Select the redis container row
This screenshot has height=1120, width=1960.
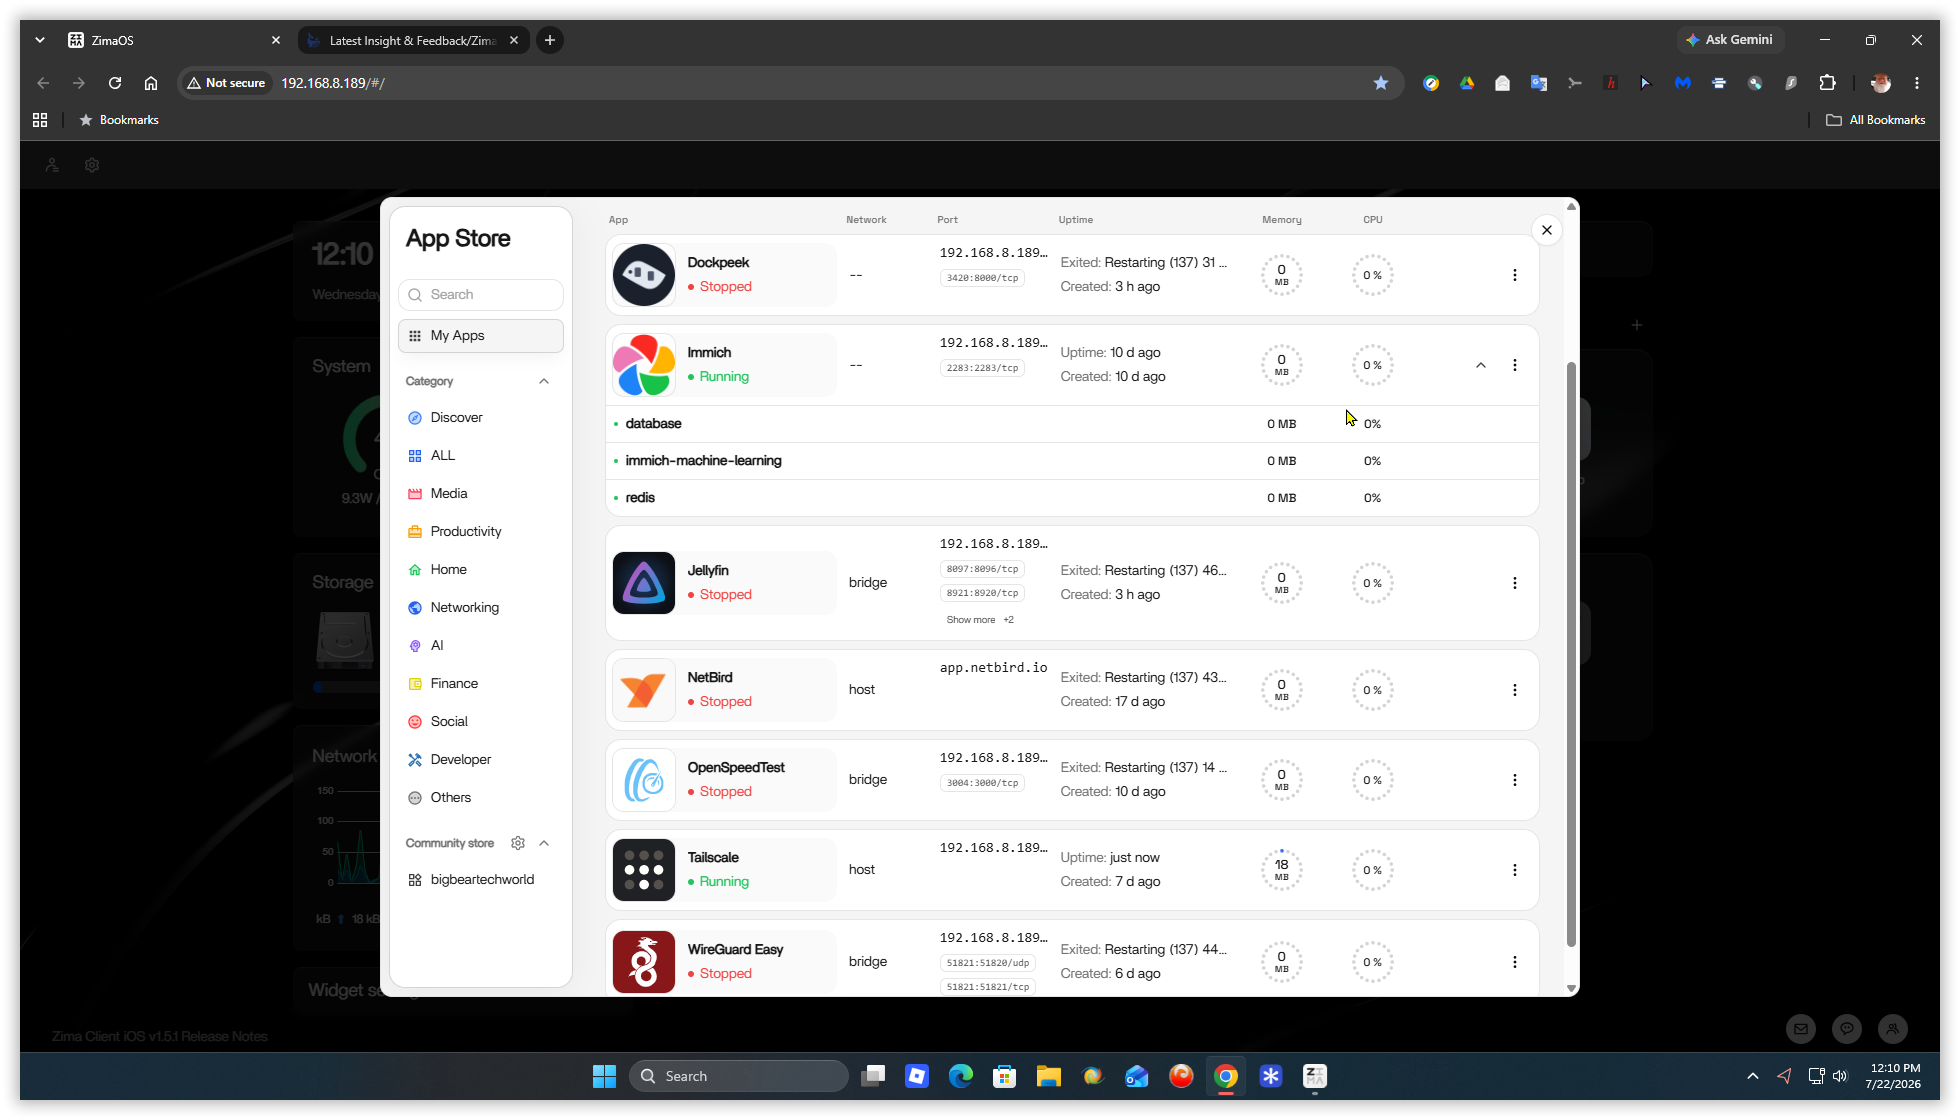(x=1072, y=498)
